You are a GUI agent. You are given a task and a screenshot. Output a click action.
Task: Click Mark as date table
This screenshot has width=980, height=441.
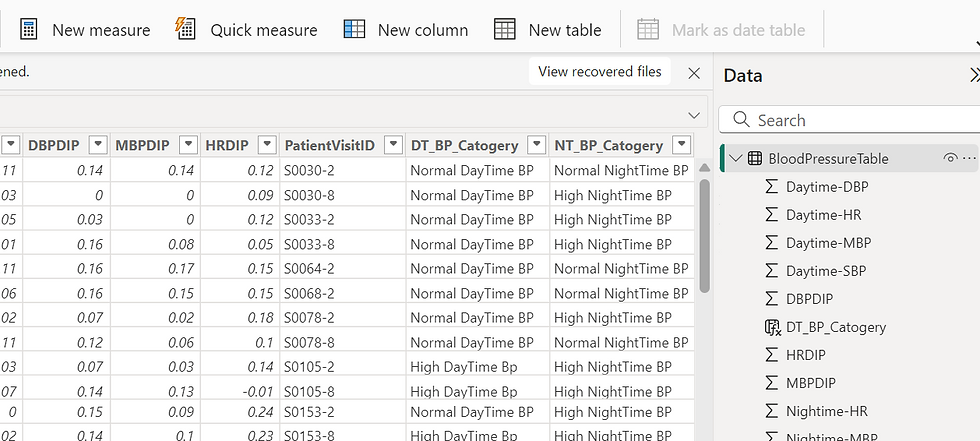click(721, 29)
